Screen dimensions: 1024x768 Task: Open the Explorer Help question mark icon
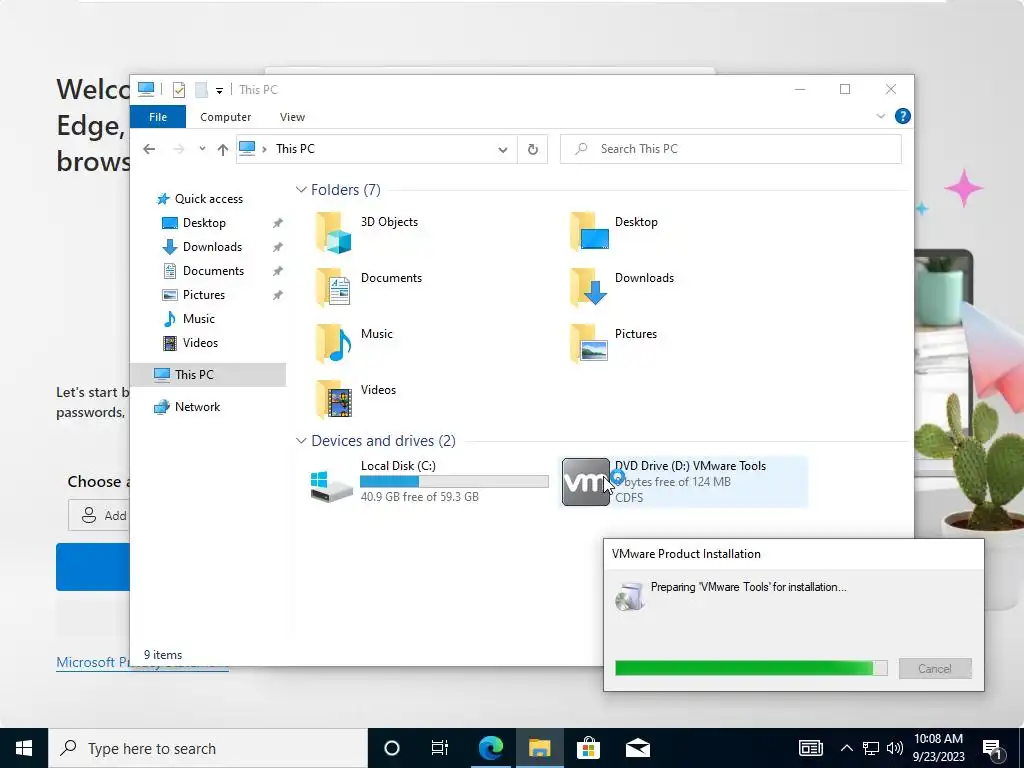click(x=903, y=116)
